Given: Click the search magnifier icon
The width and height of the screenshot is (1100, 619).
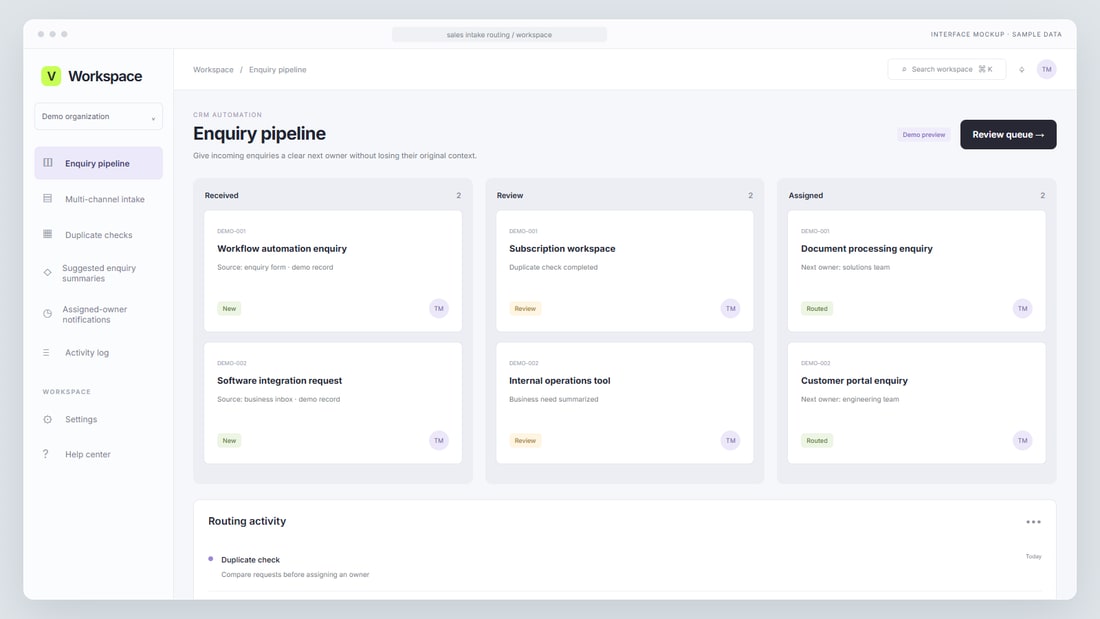Looking at the screenshot, I should coord(904,69).
